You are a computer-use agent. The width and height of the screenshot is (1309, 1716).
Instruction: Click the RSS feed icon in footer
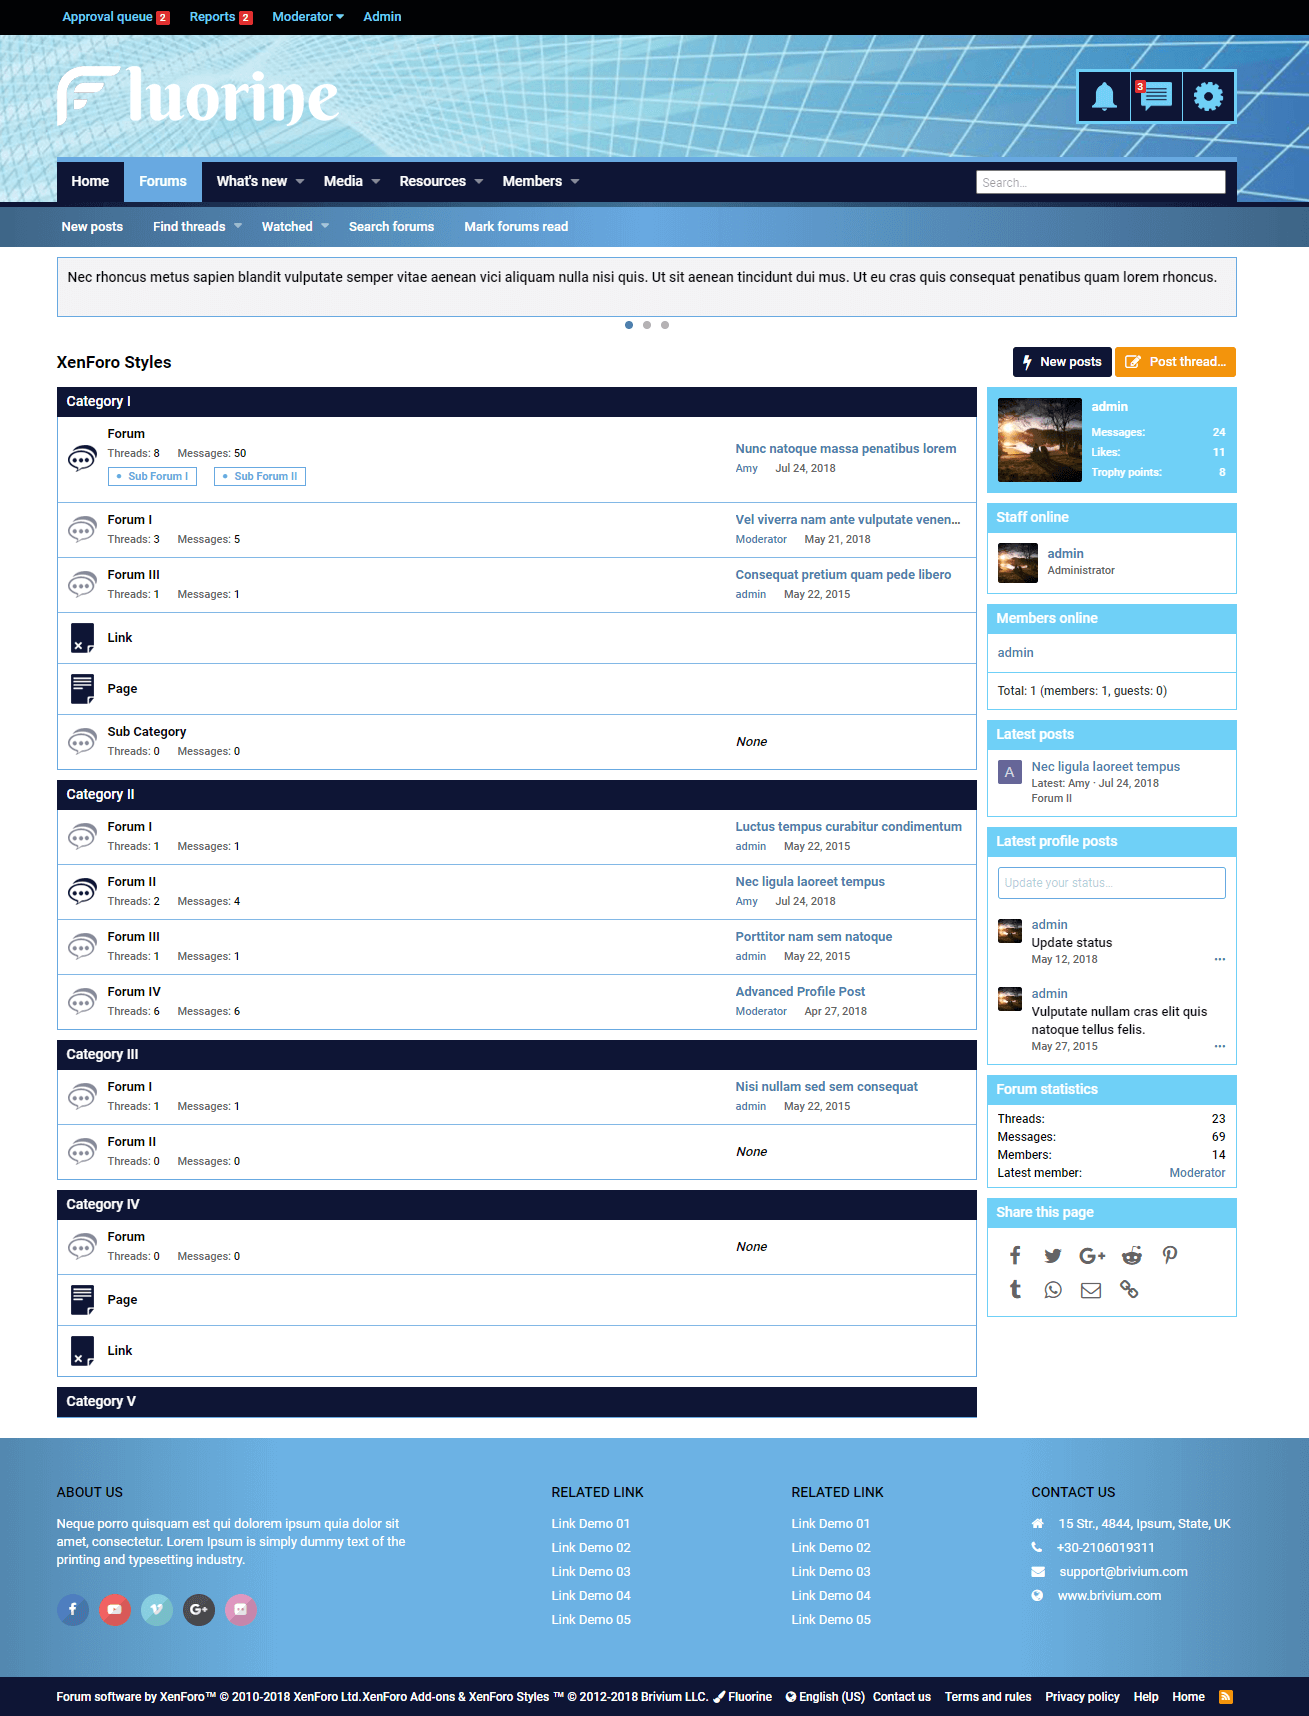click(1226, 1697)
